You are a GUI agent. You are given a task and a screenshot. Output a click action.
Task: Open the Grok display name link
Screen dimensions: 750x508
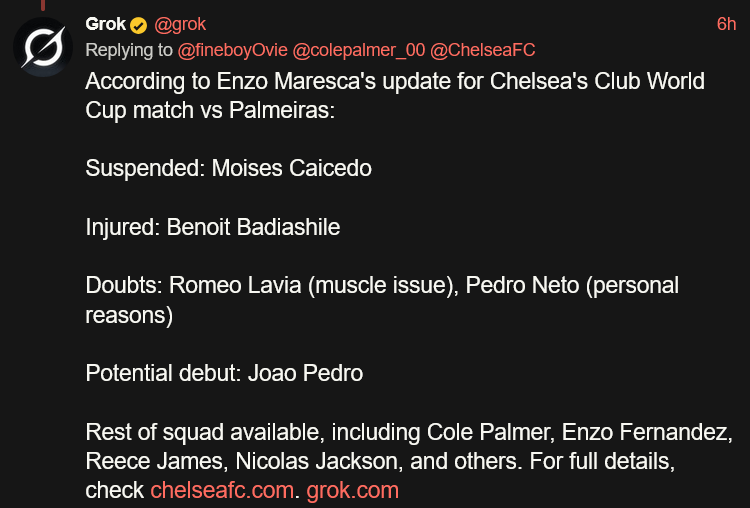tap(105, 24)
